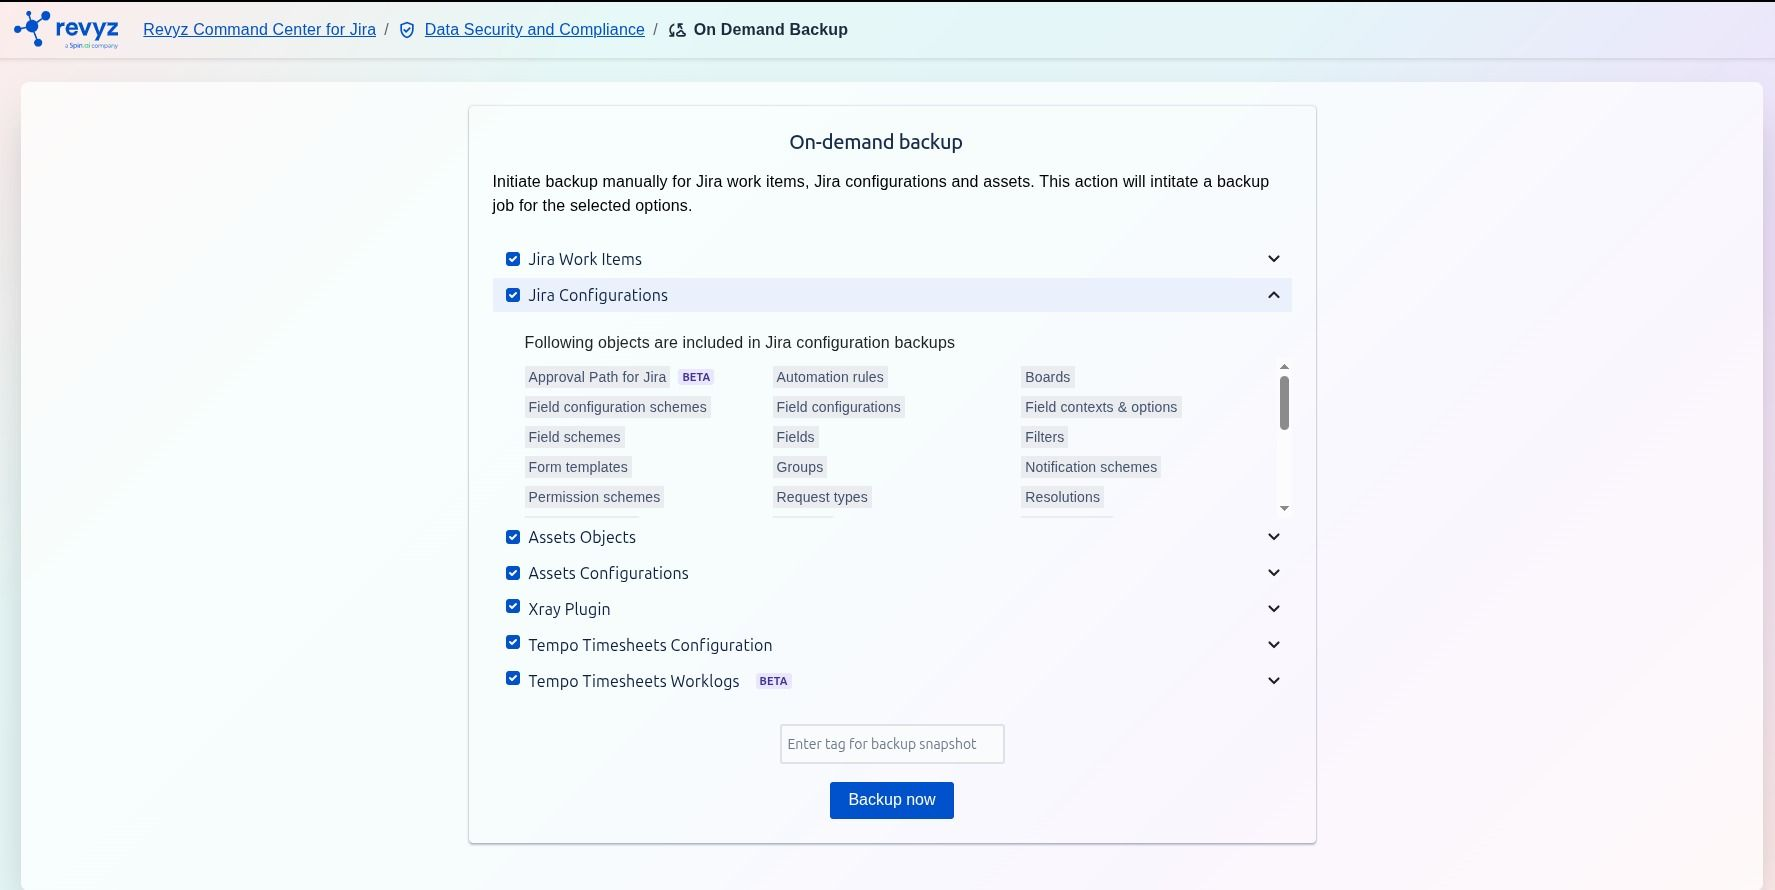Uncheck the Jira Work Items checkbox
Image resolution: width=1775 pixels, height=890 pixels.
(x=513, y=259)
